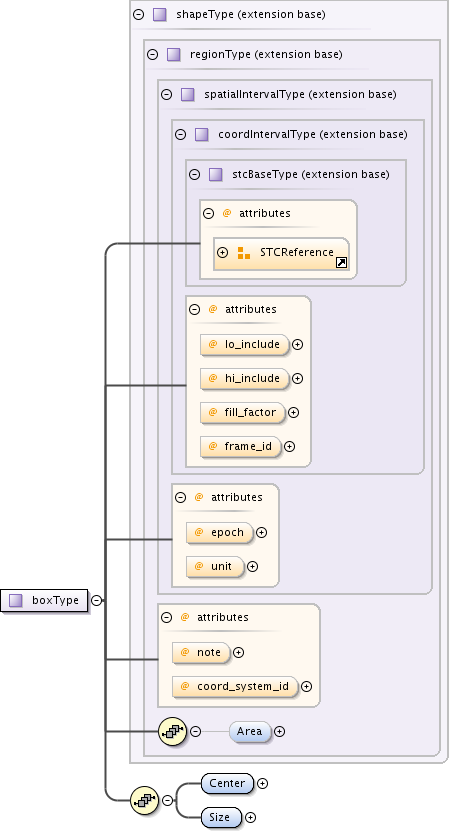
Task: Click the 'stcBaseType (extension base)' title text
Action: (311, 174)
